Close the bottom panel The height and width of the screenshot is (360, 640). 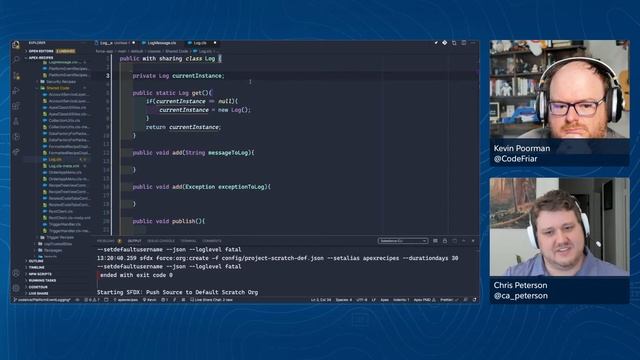tap(473, 241)
